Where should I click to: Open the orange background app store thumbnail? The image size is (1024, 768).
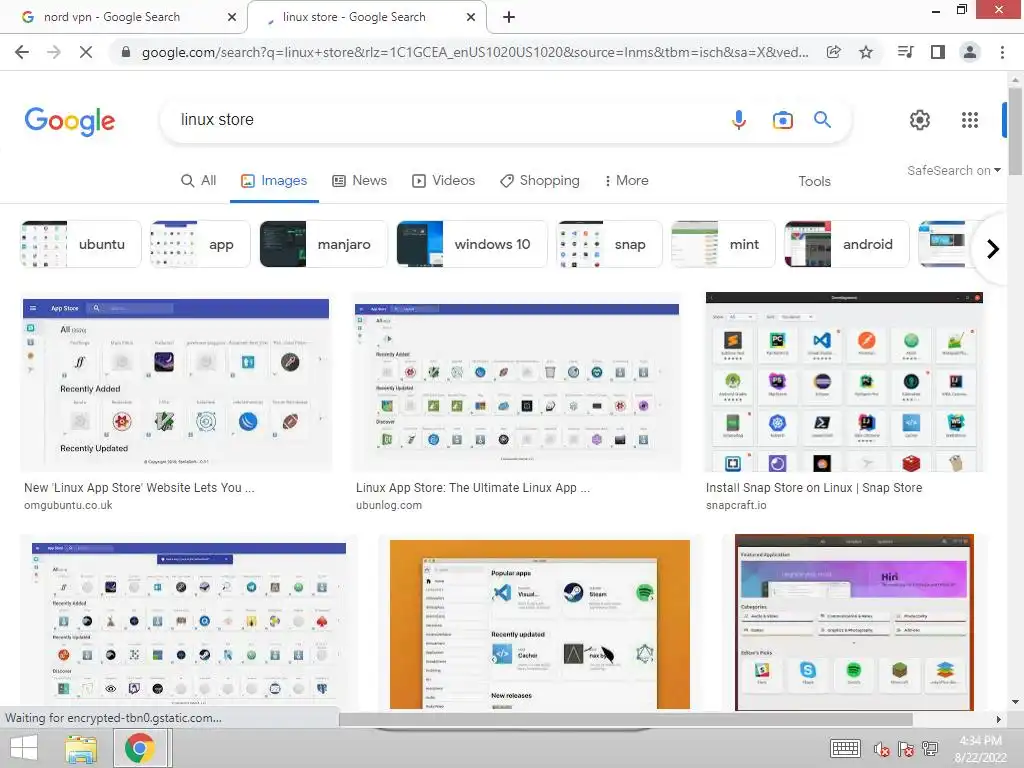pos(539,624)
